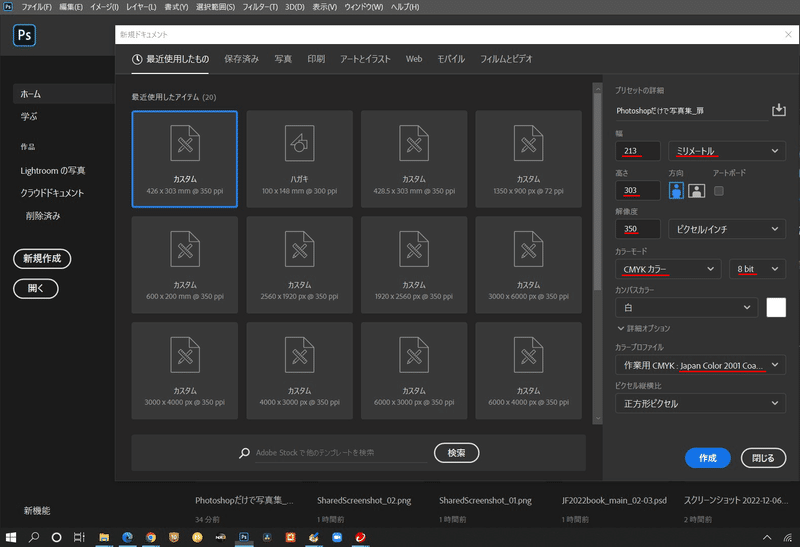Open Windows taskbar search
The image size is (800, 547).
34,537
